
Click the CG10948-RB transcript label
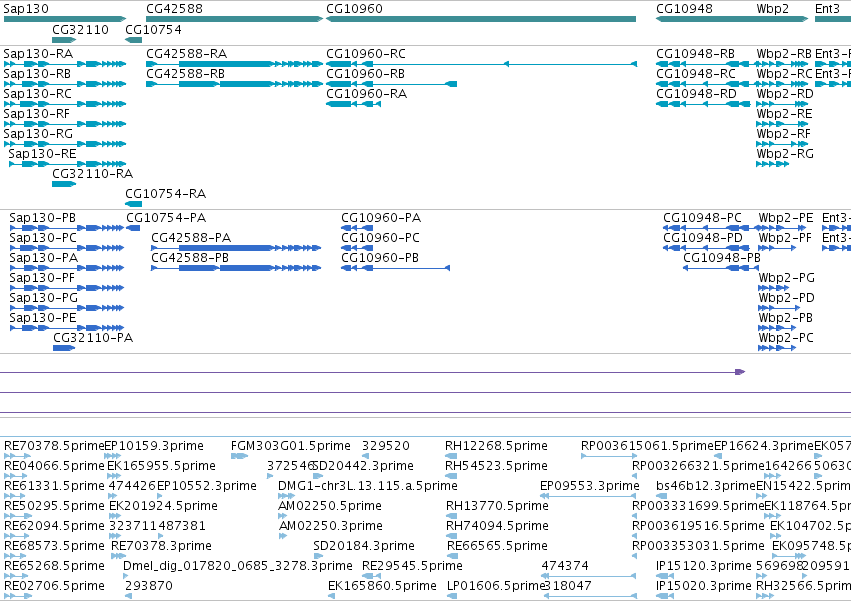pyautogui.click(x=695, y=54)
